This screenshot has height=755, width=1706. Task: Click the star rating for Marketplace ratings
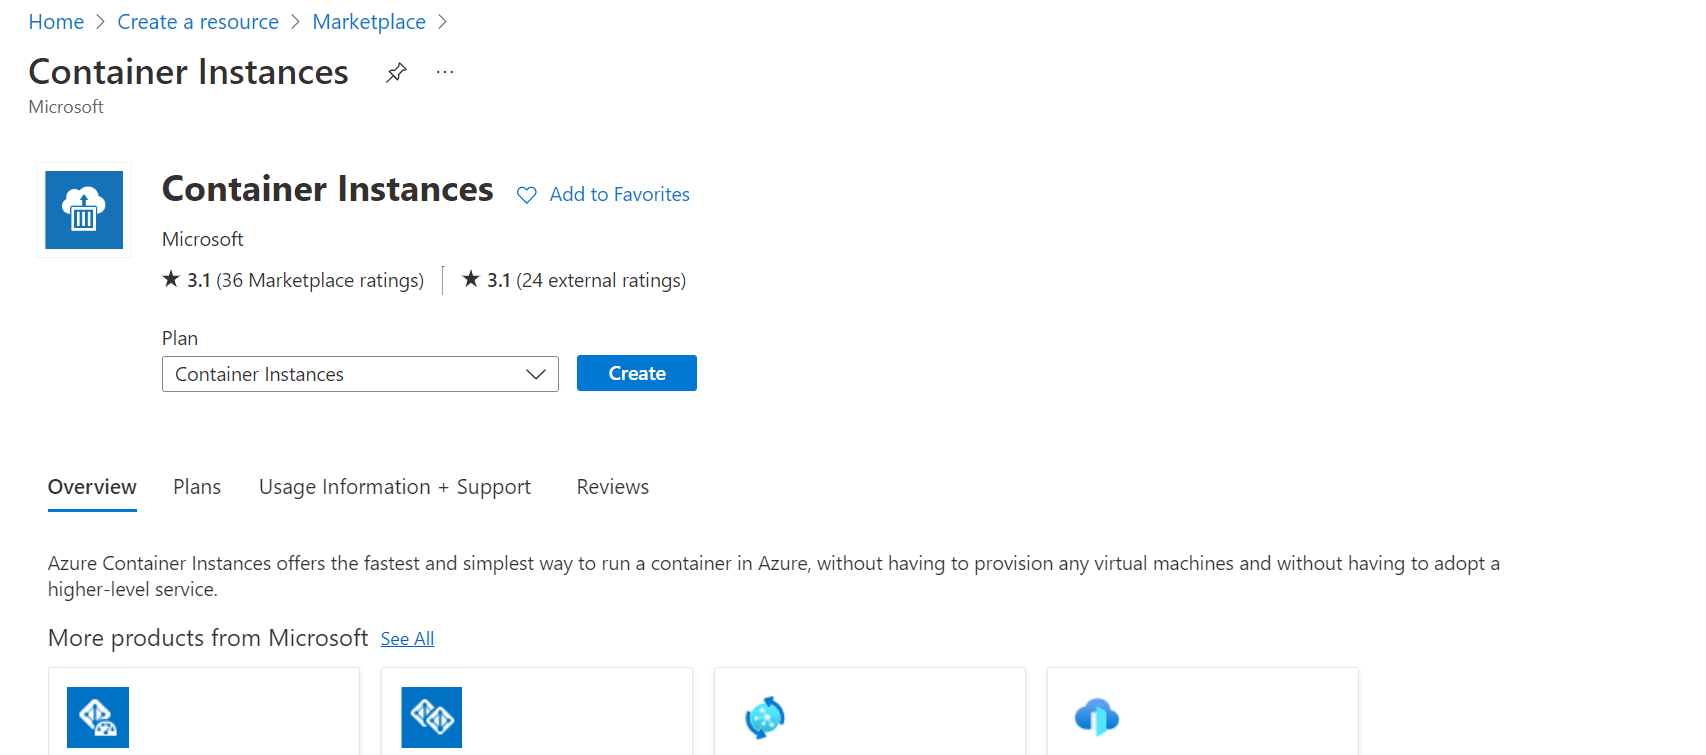coord(170,279)
